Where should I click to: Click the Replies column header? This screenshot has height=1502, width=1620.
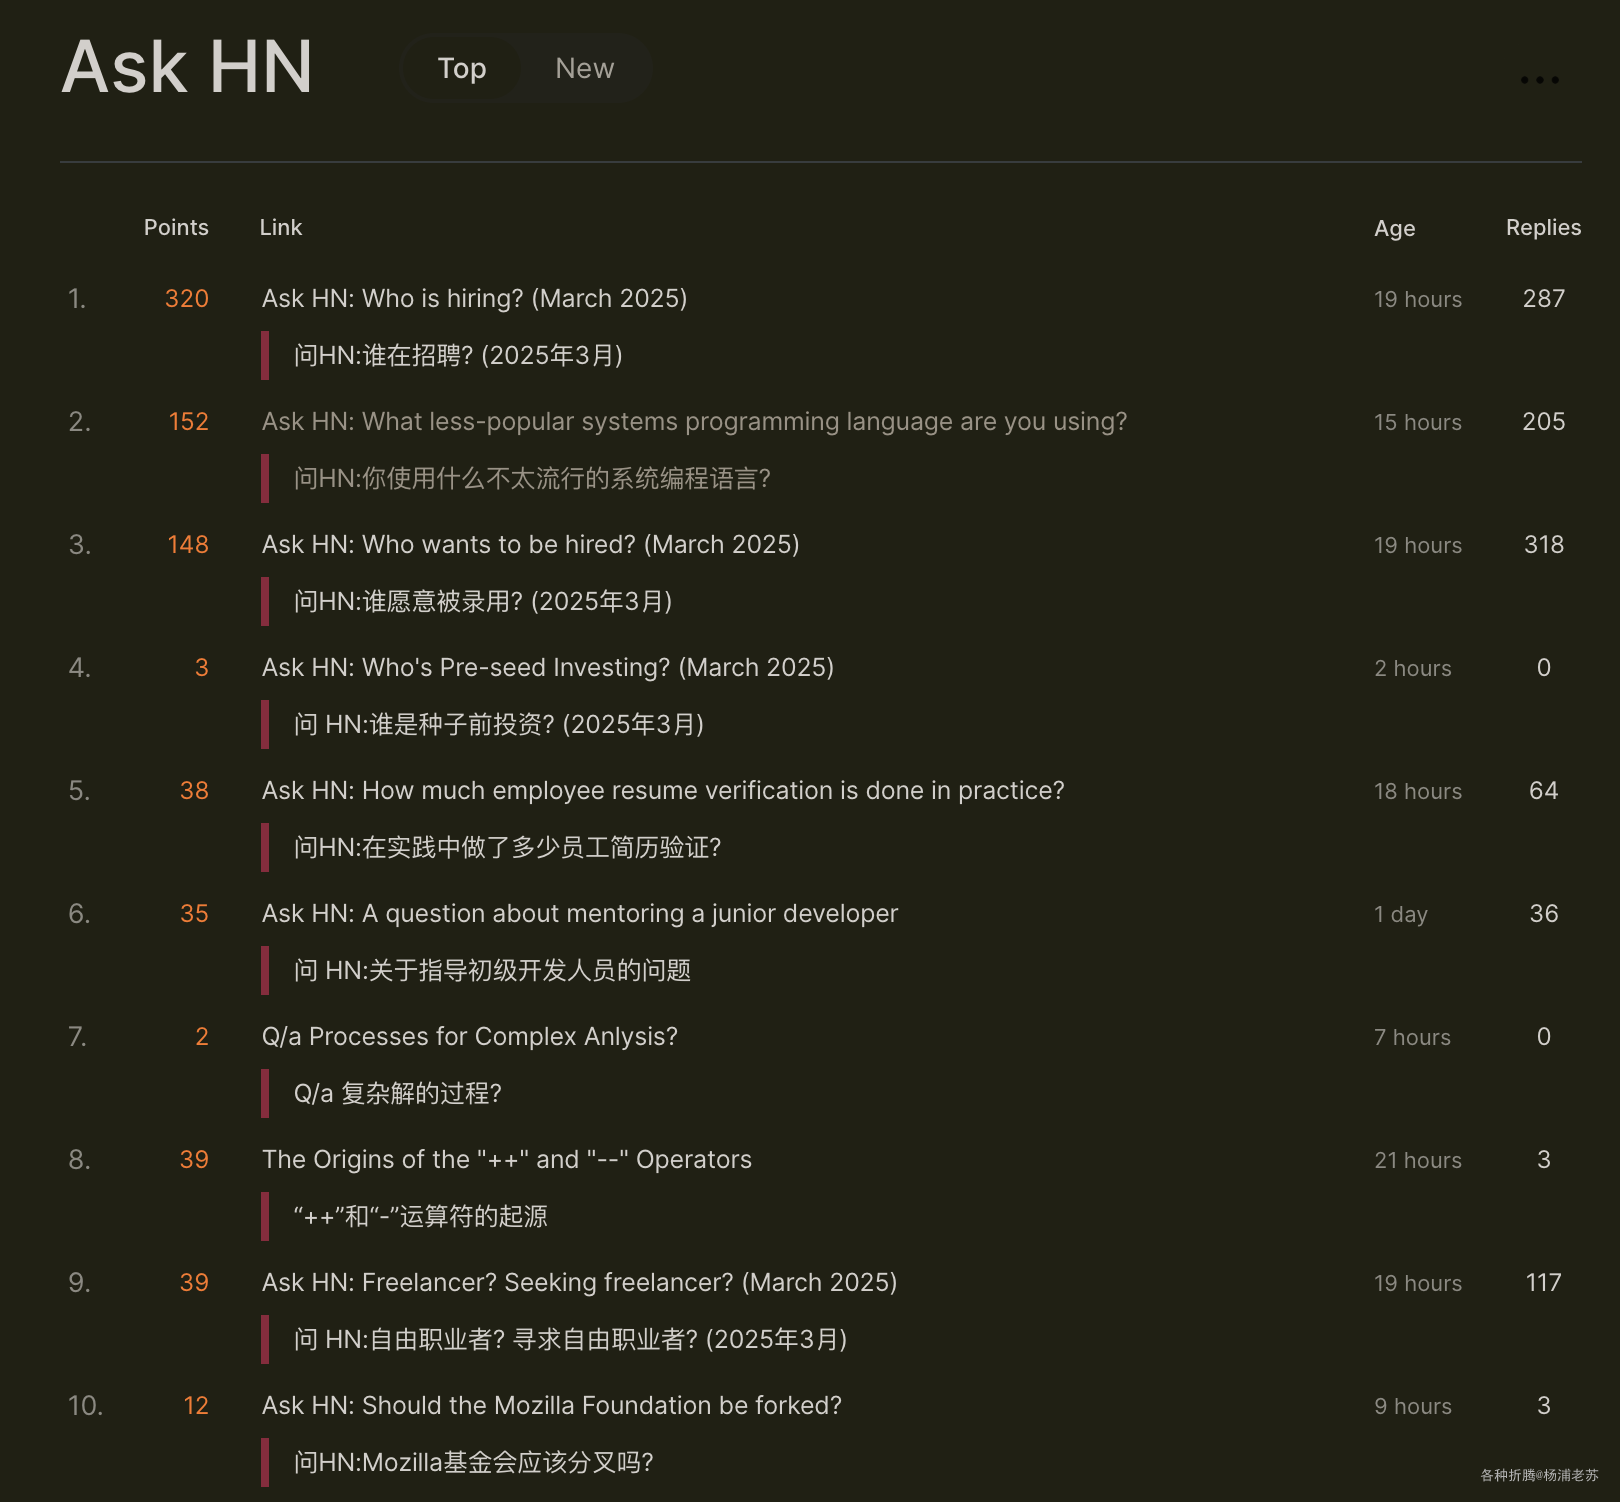1543,227
